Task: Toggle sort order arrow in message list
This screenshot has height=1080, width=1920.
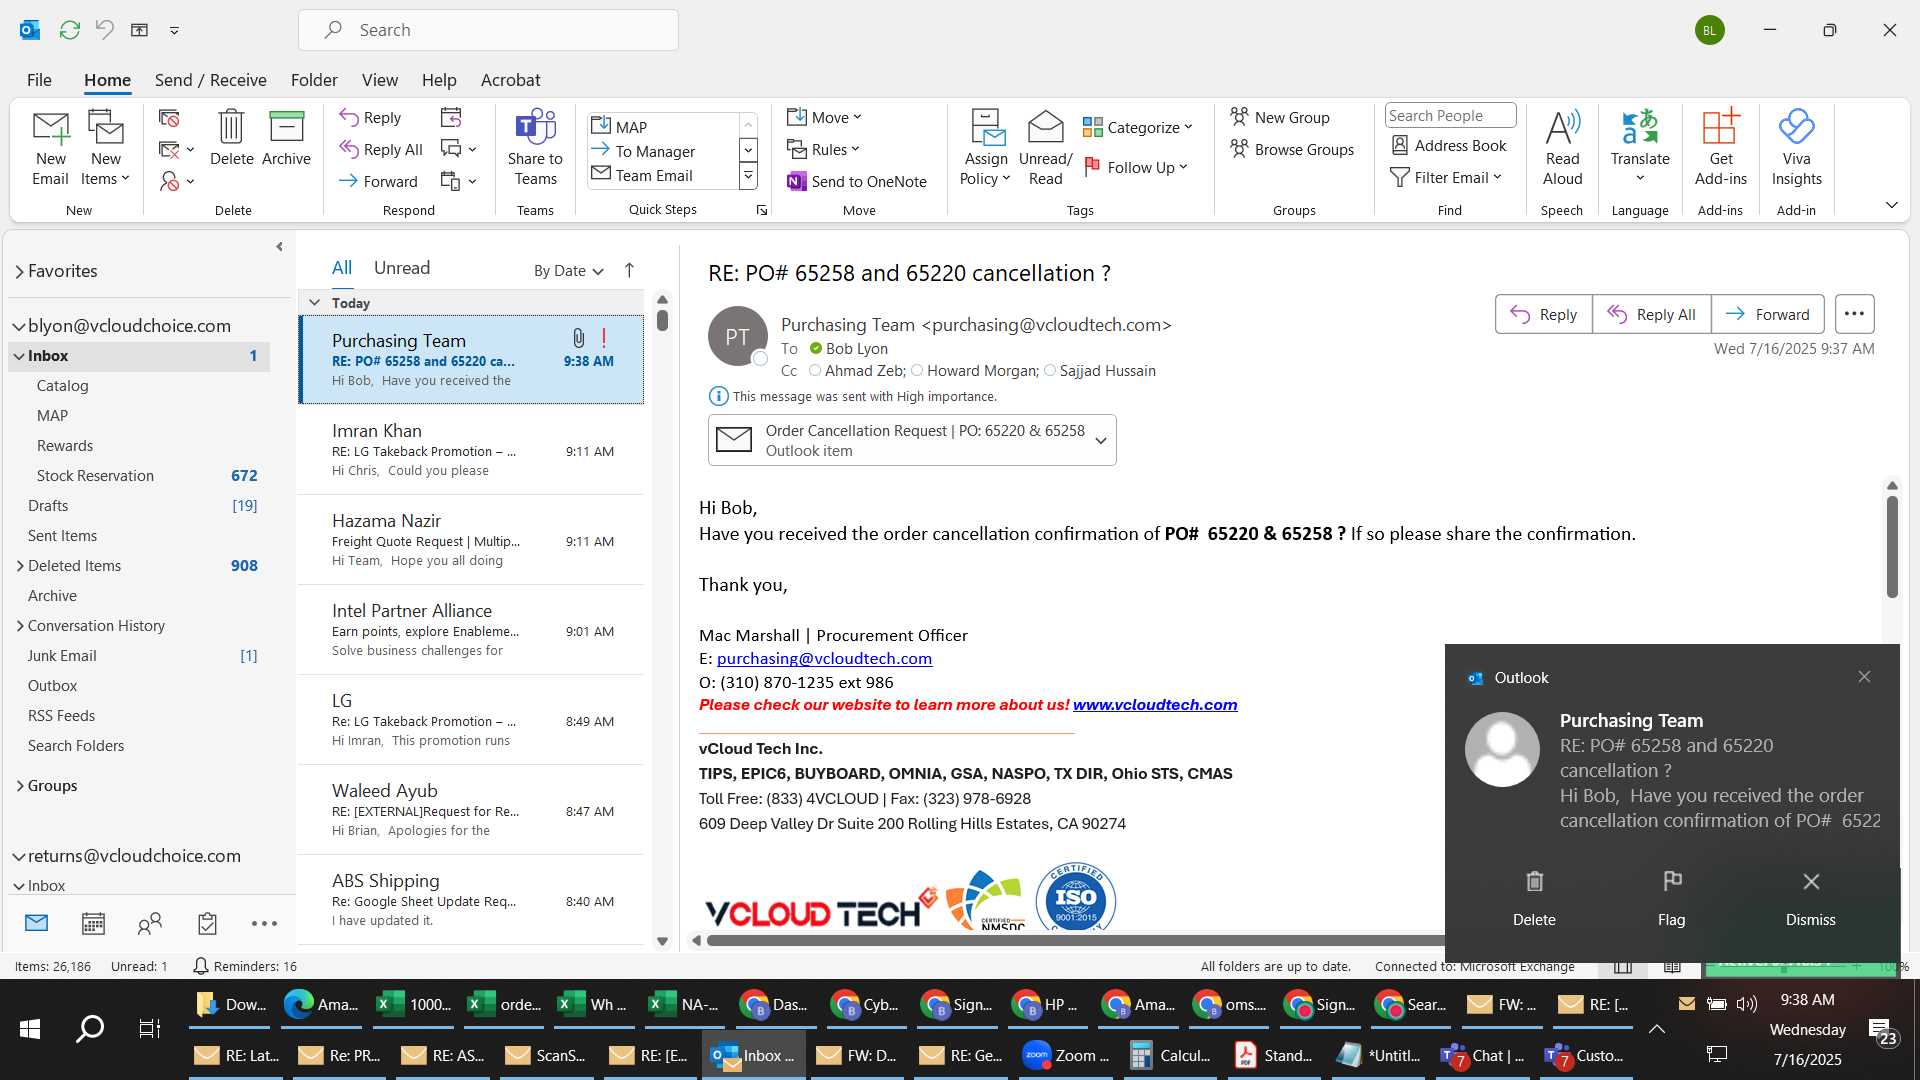Action: pos(629,270)
